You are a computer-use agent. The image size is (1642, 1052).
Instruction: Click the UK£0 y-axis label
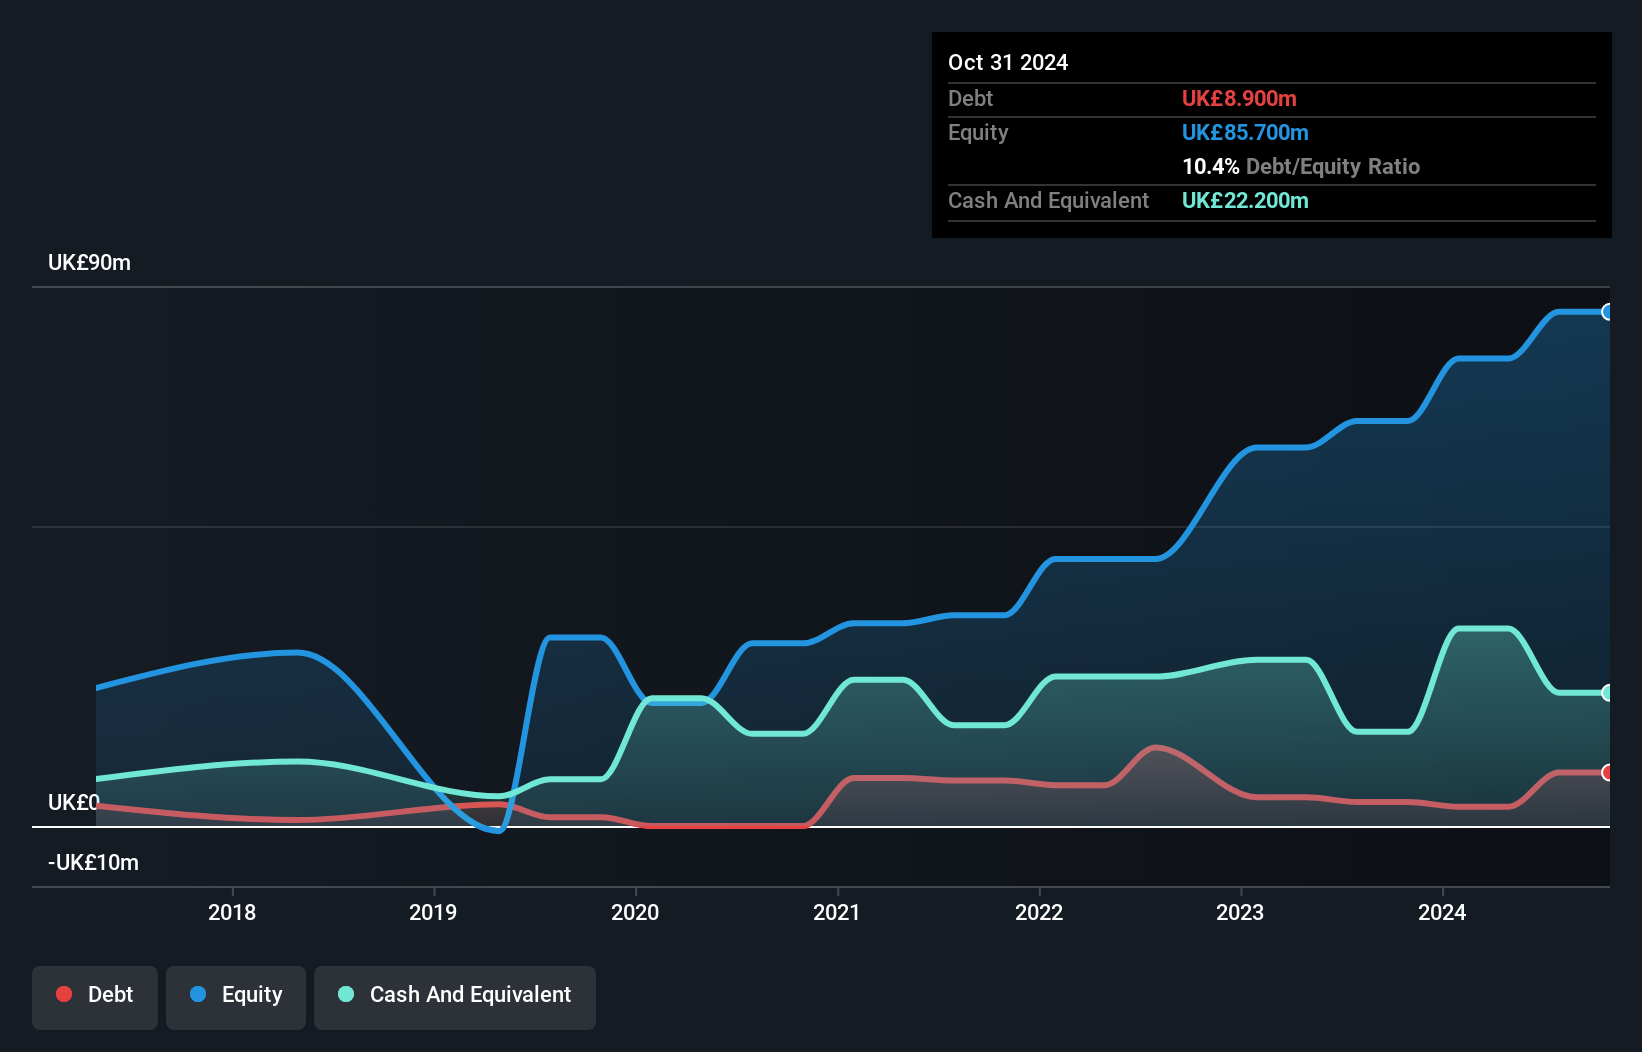click(x=74, y=803)
